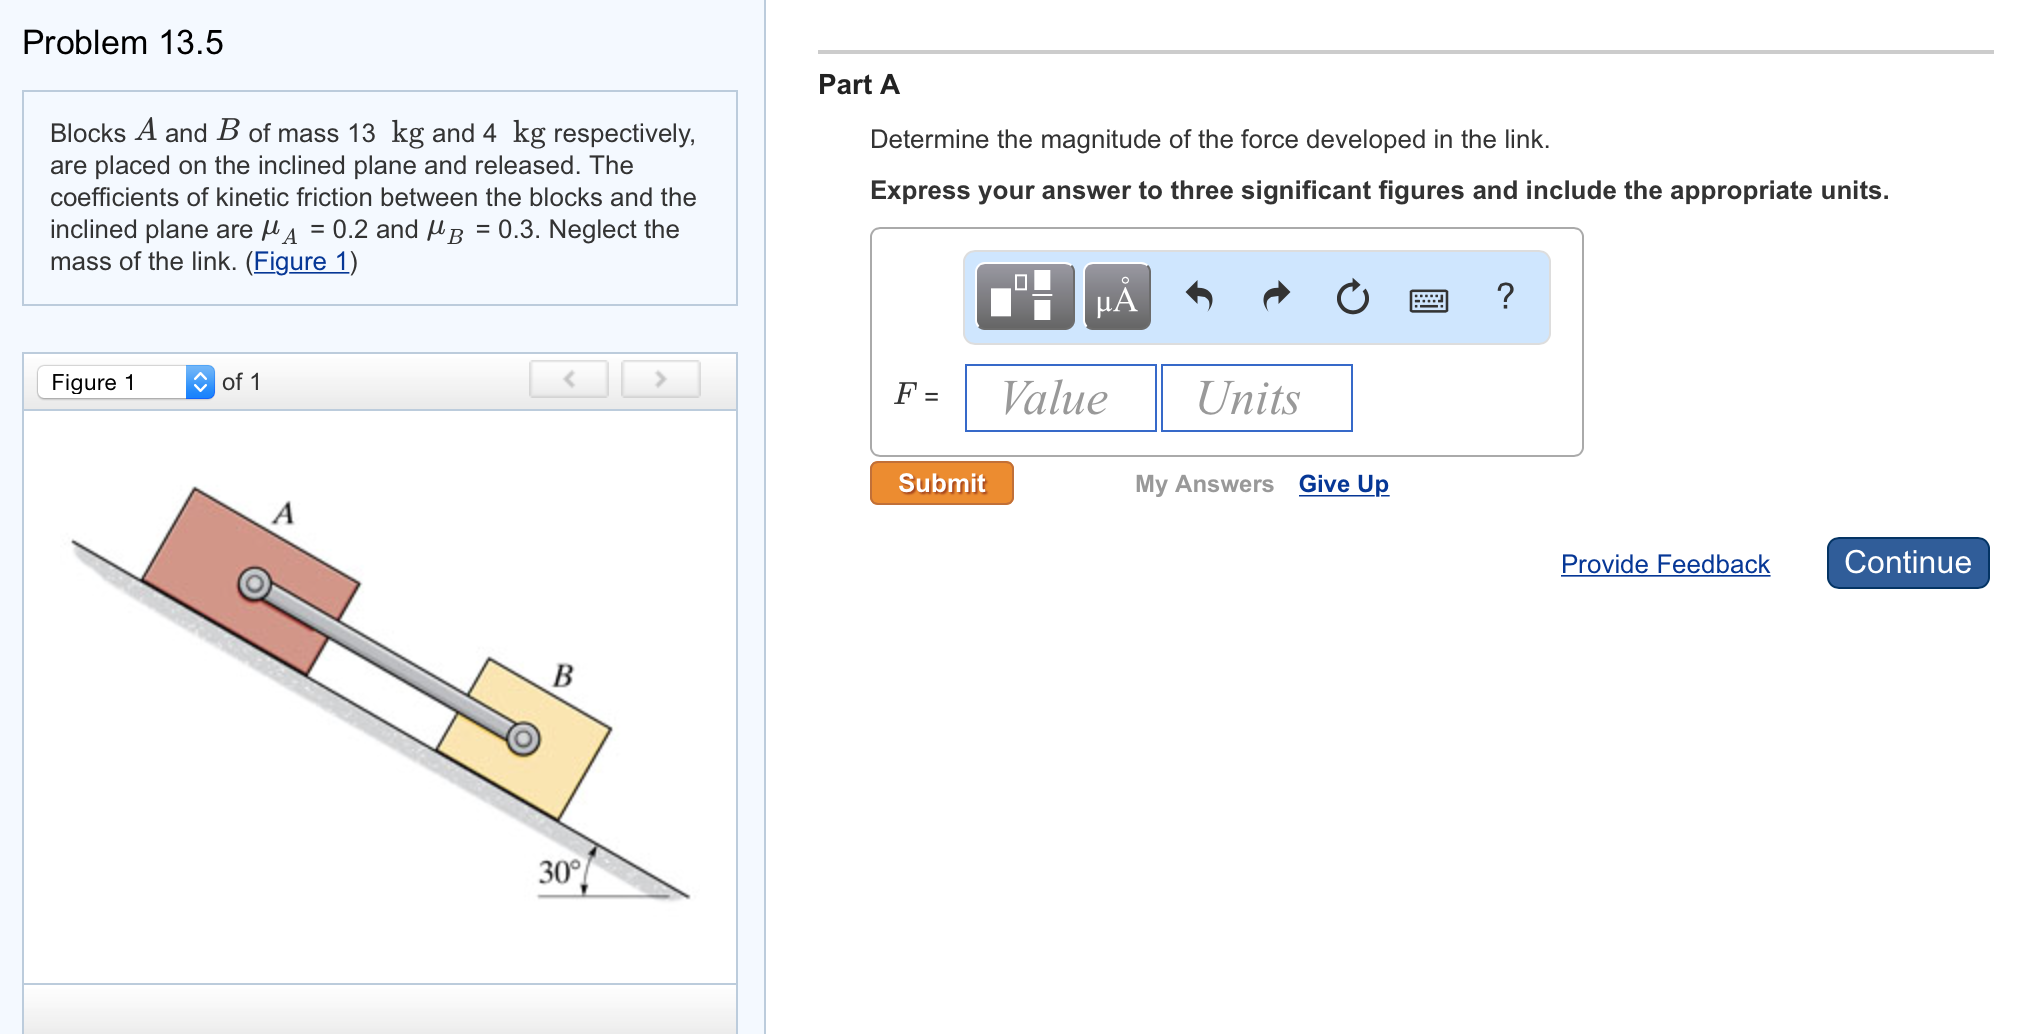Screen dimensions: 2030x1034
Task: Reset the answer with the circular arrow
Action: [x=1353, y=297]
